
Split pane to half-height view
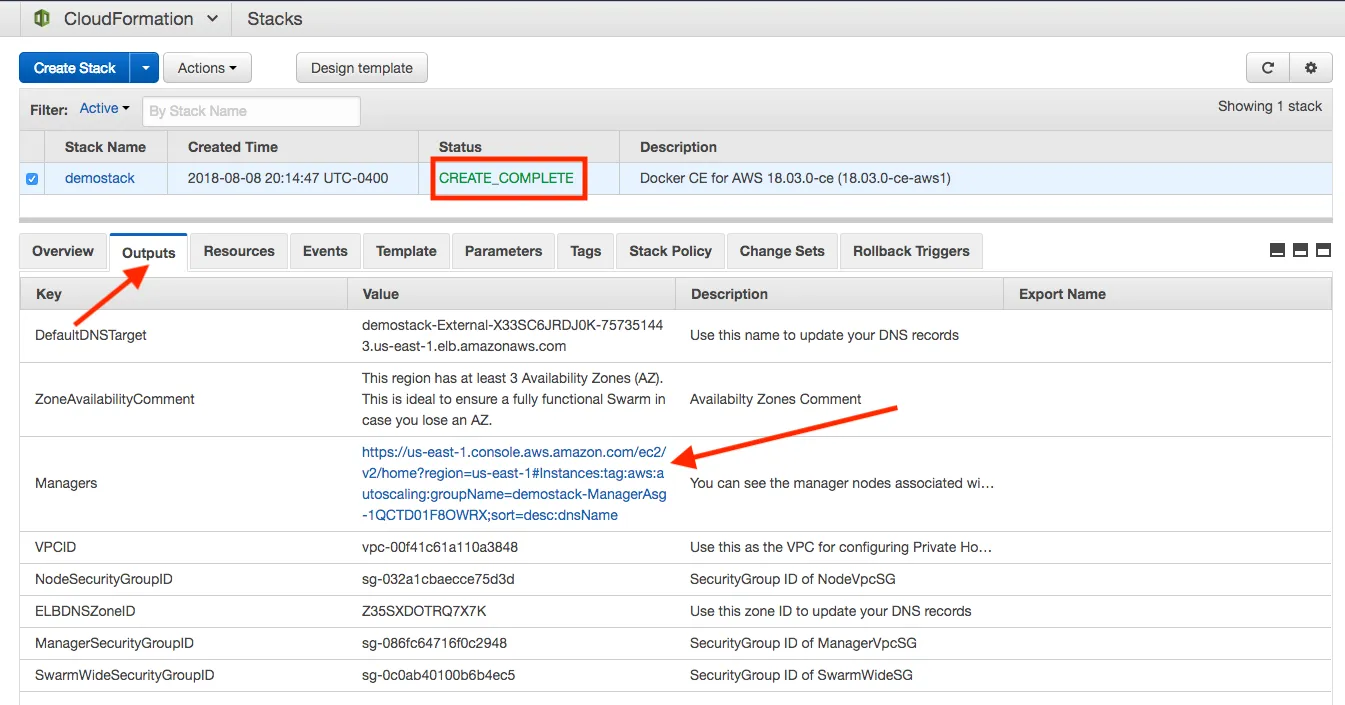click(1300, 250)
